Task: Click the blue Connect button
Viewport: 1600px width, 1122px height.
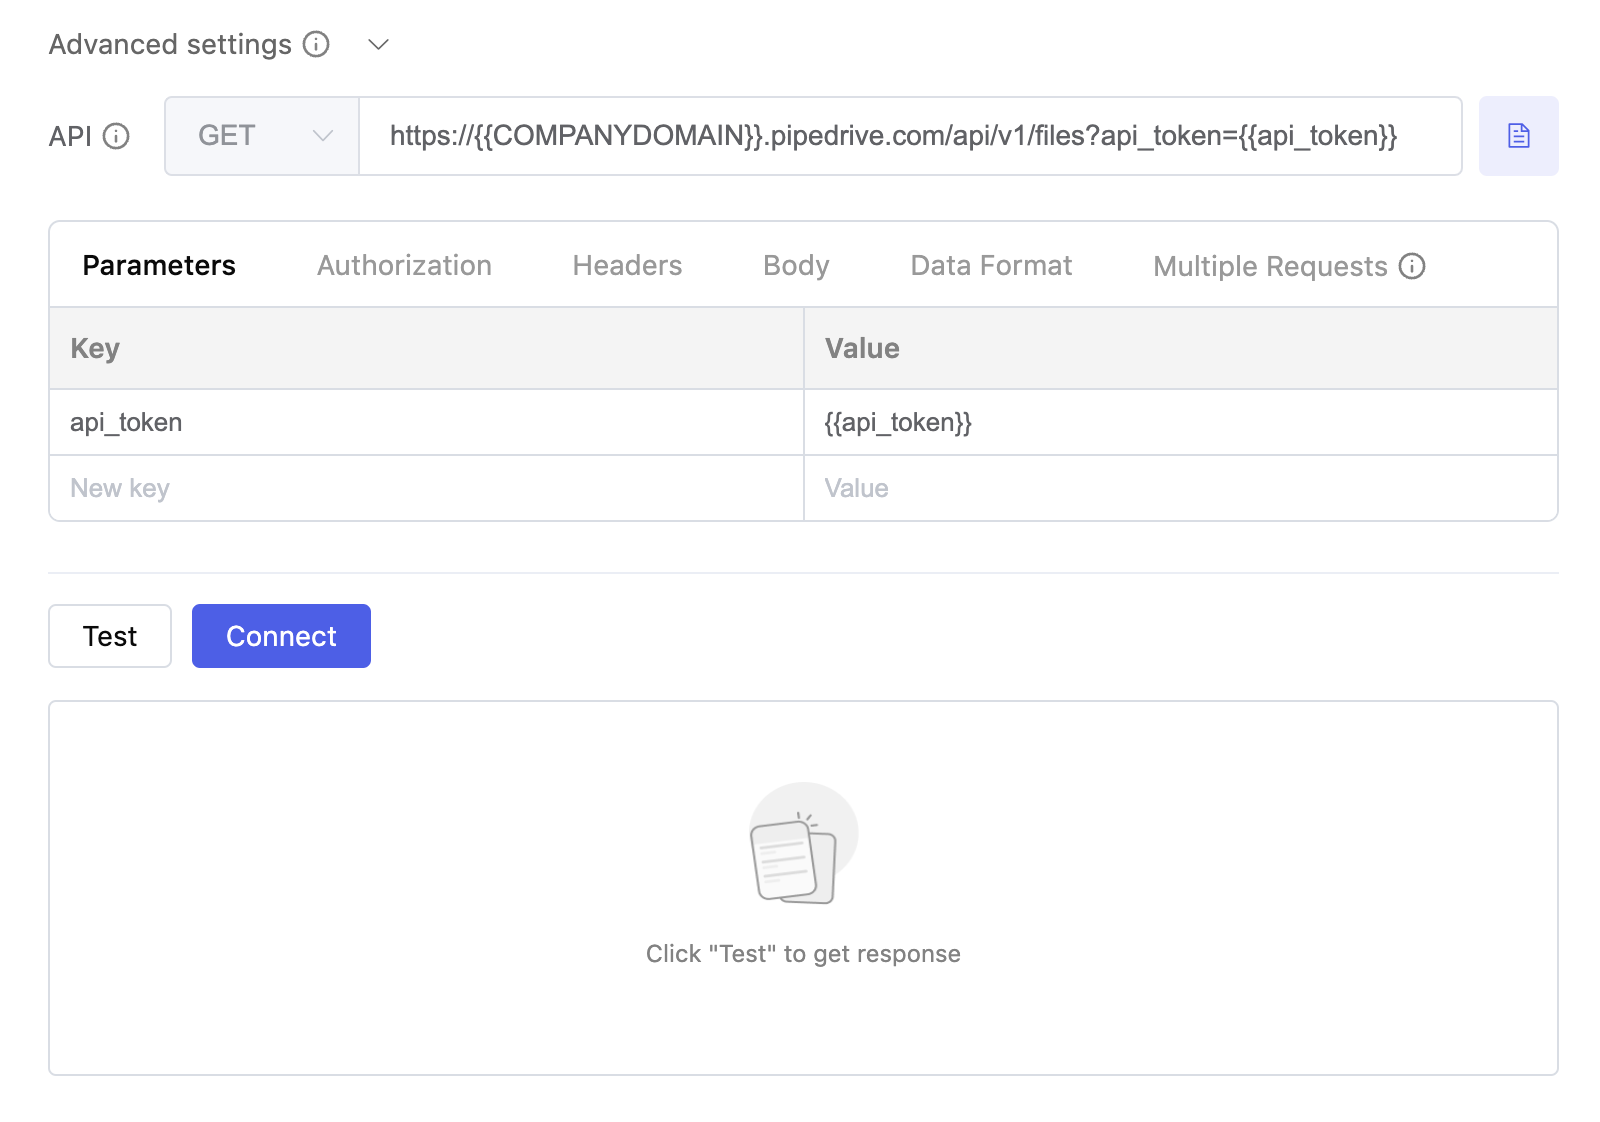Action: point(281,636)
